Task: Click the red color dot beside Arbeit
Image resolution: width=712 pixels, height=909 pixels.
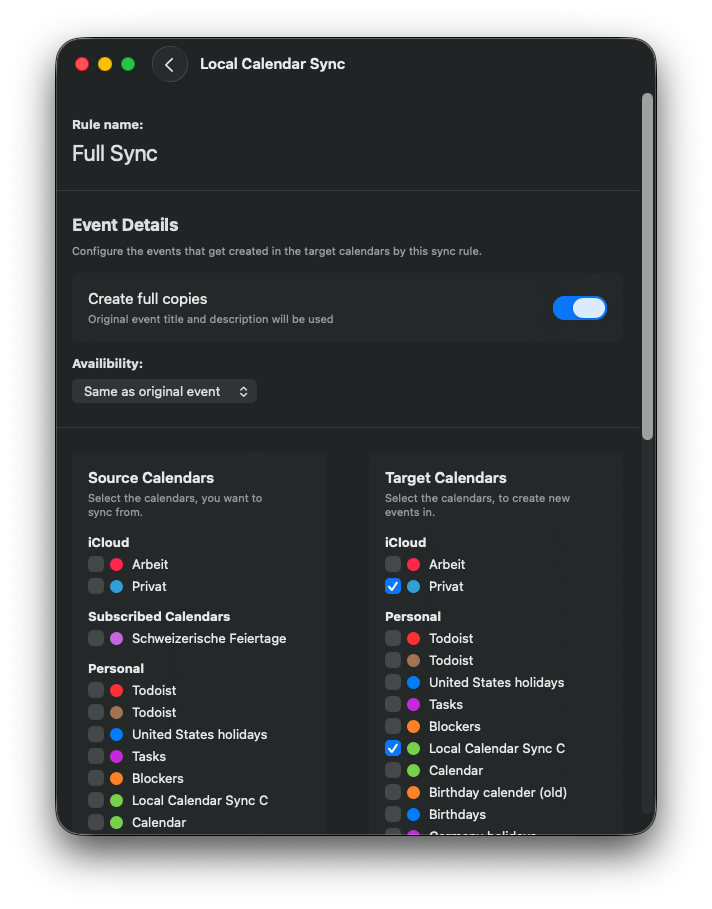Action: tap(118, 564)
